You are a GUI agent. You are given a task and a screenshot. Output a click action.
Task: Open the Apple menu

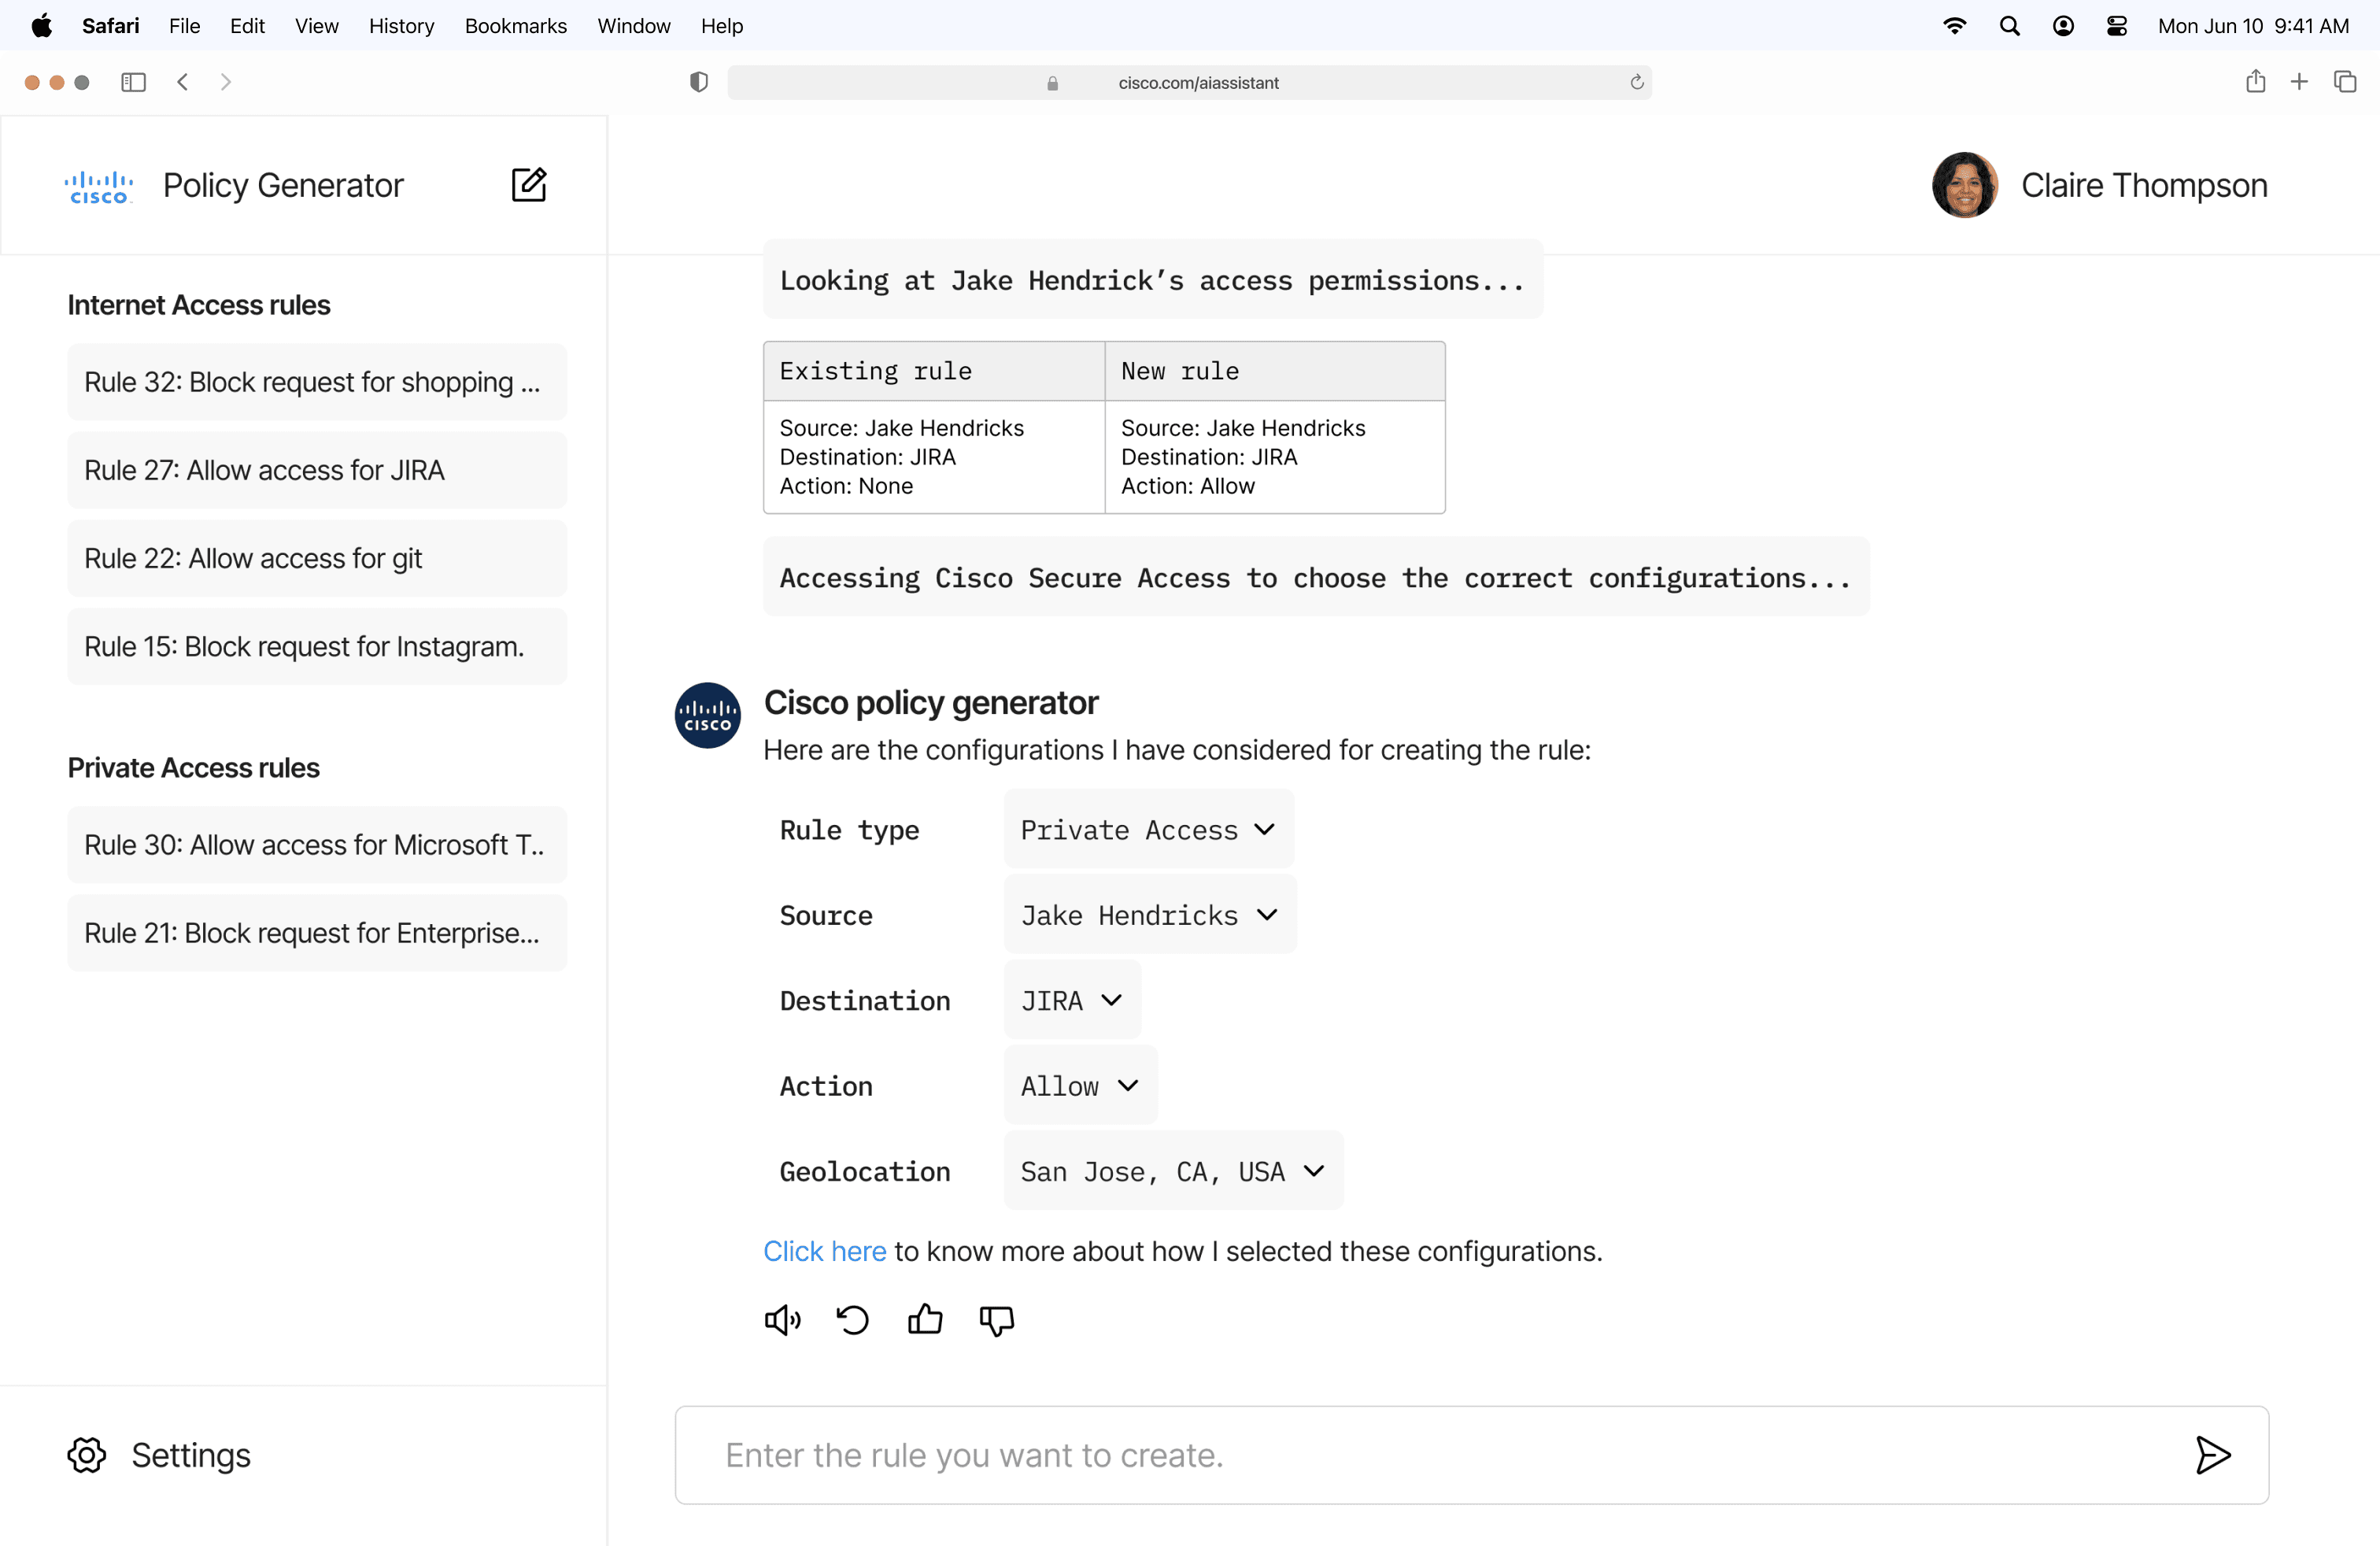pyautogui.click(x=41, y=26)
